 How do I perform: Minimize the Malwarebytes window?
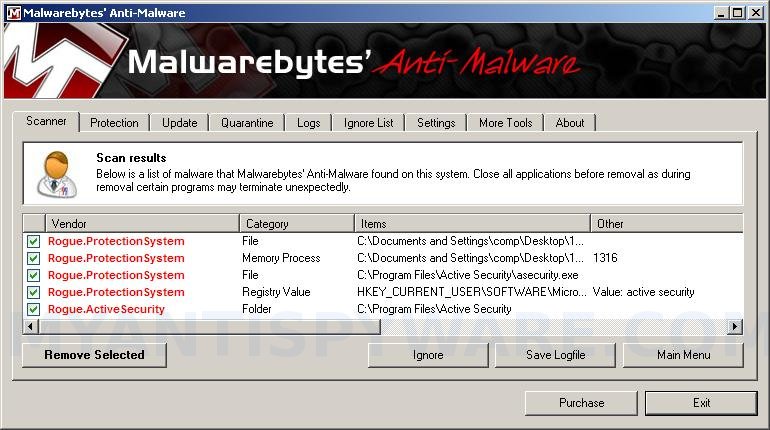[720, 13]
